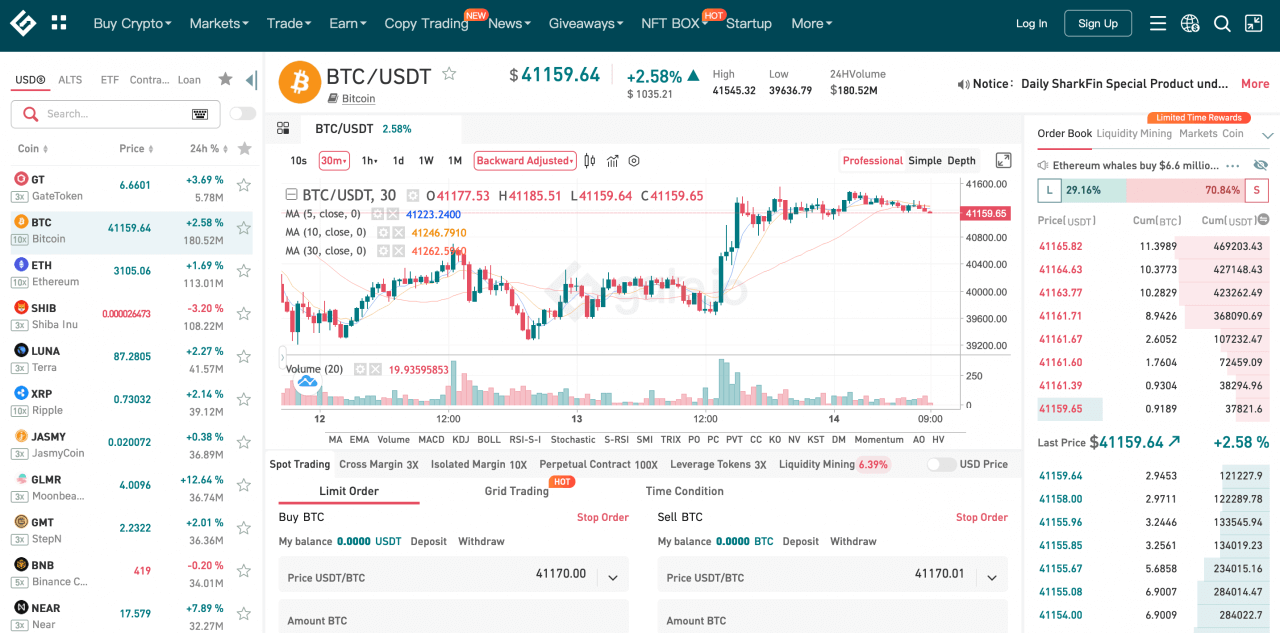Click the speaker icon by Ethereum whales news
Image resolution: width=1280 pixels, height=633 pixels.
click(x=1043, y=165)
